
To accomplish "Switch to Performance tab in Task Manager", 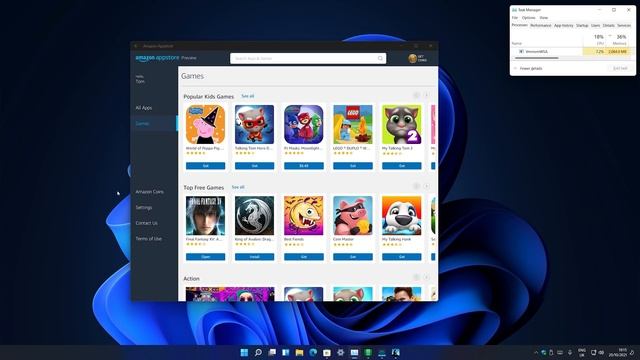I will click(541, 26).
